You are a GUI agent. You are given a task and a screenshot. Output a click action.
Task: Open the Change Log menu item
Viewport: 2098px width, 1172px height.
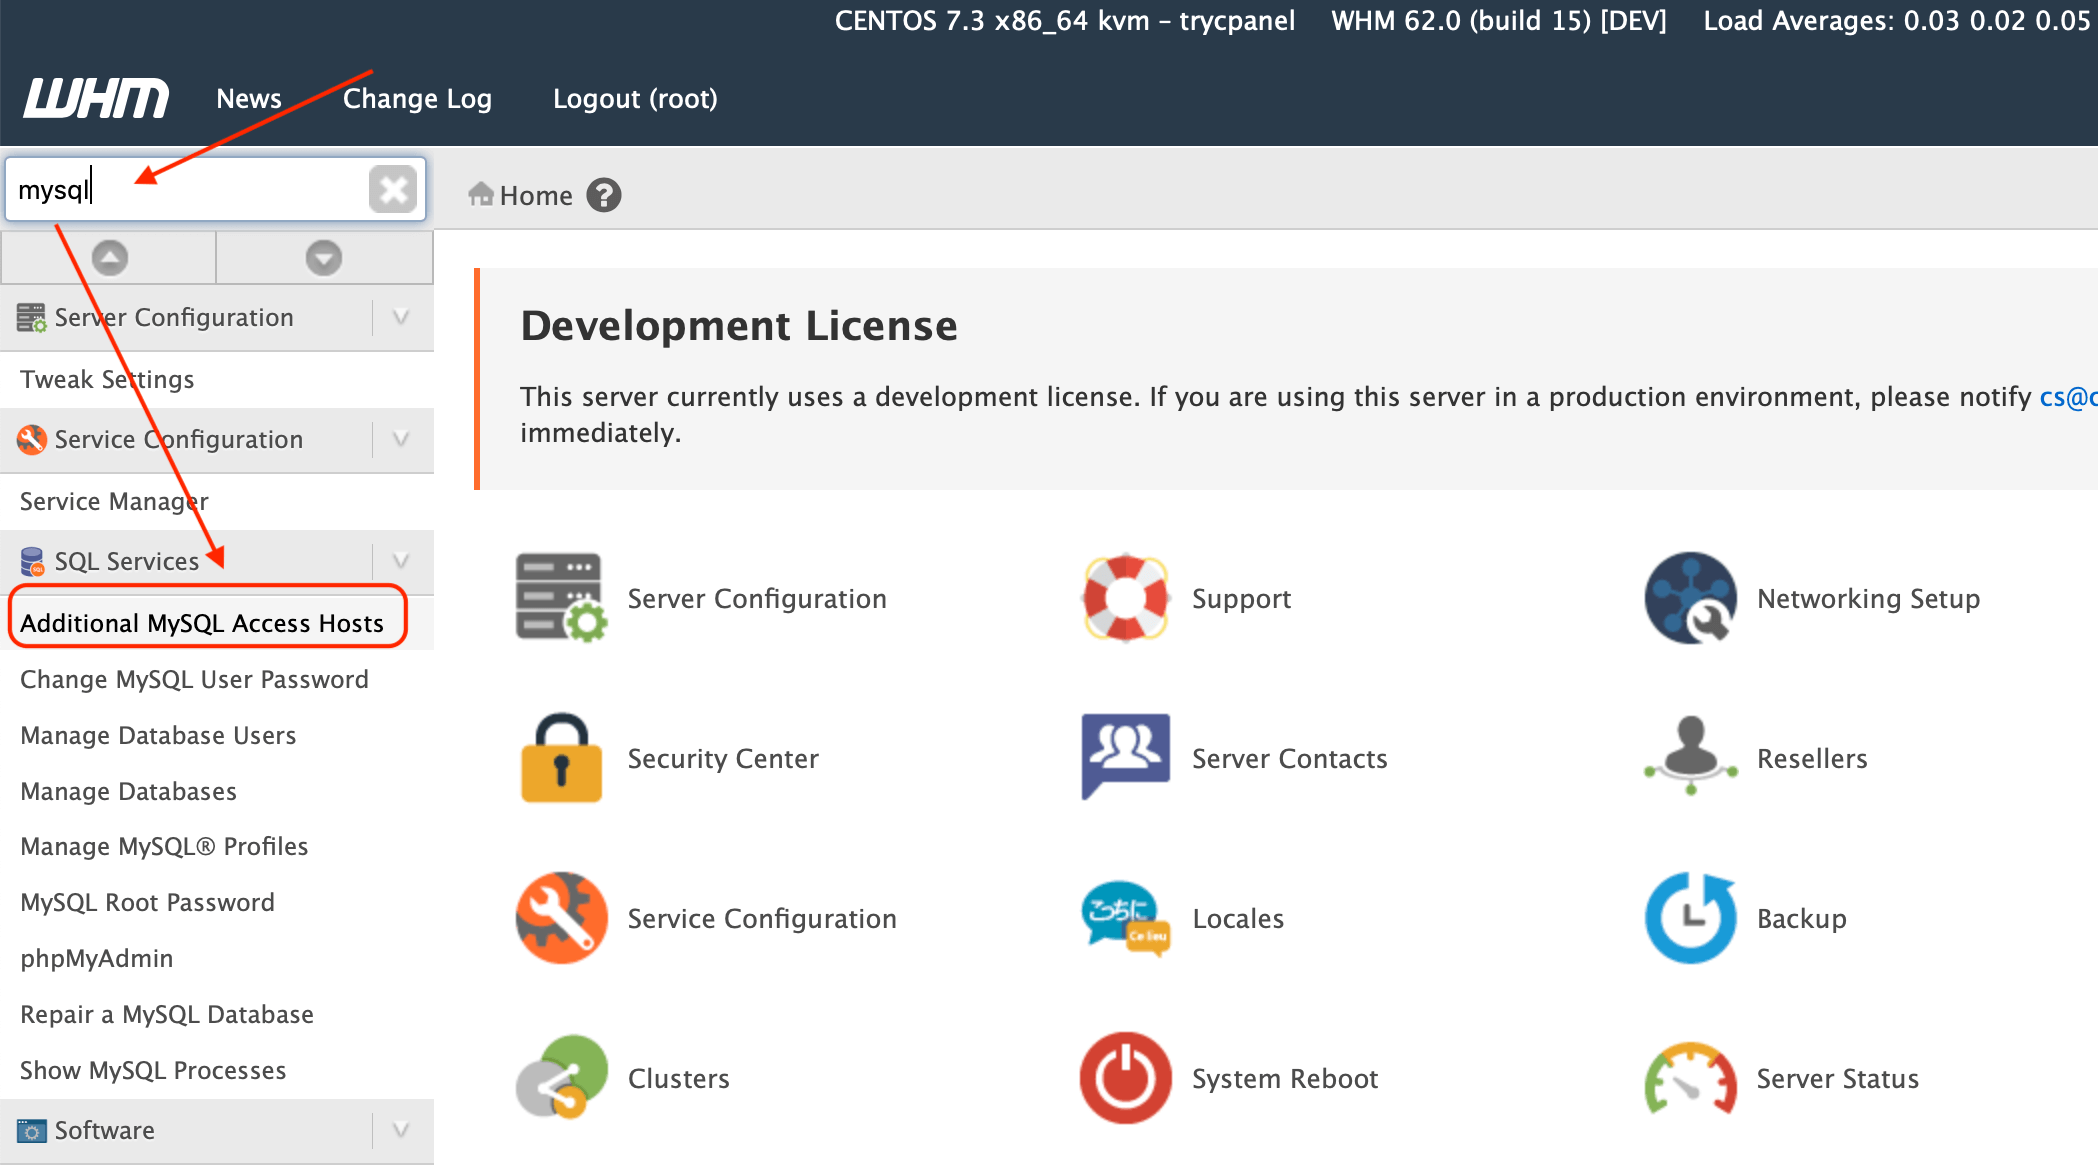click(417, 99)
